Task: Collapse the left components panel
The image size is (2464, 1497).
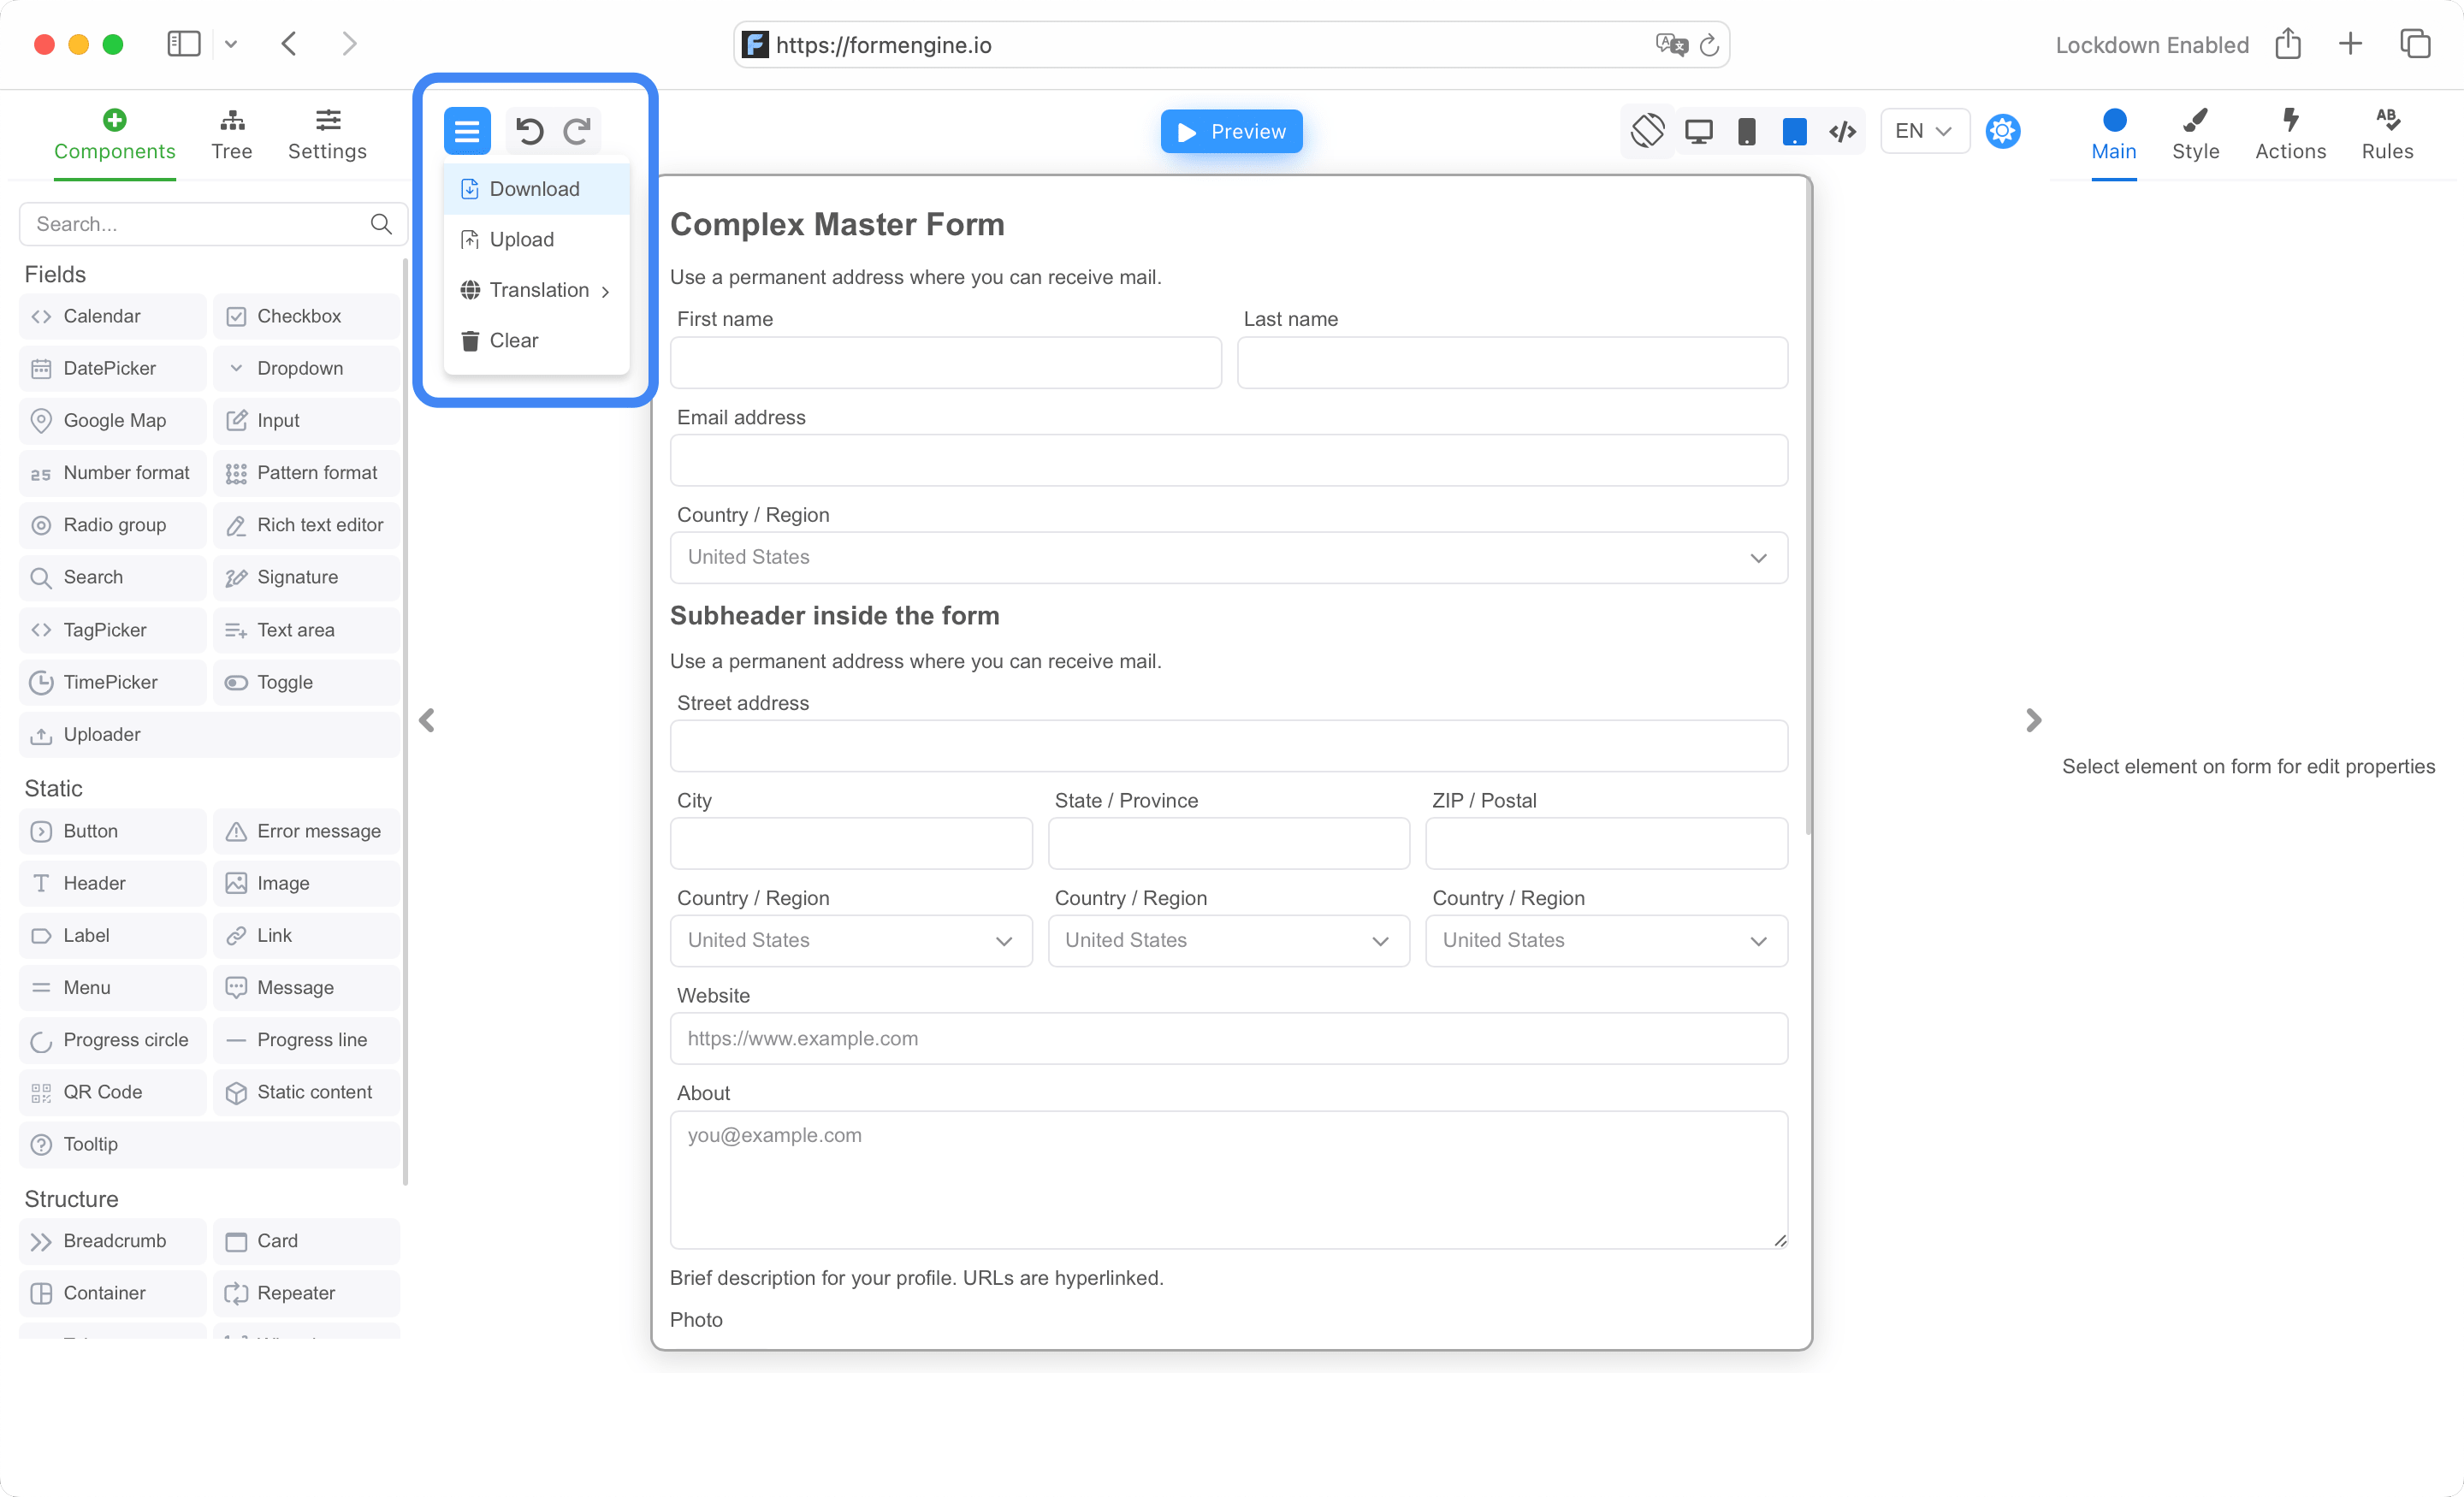Action: (427, 720)
